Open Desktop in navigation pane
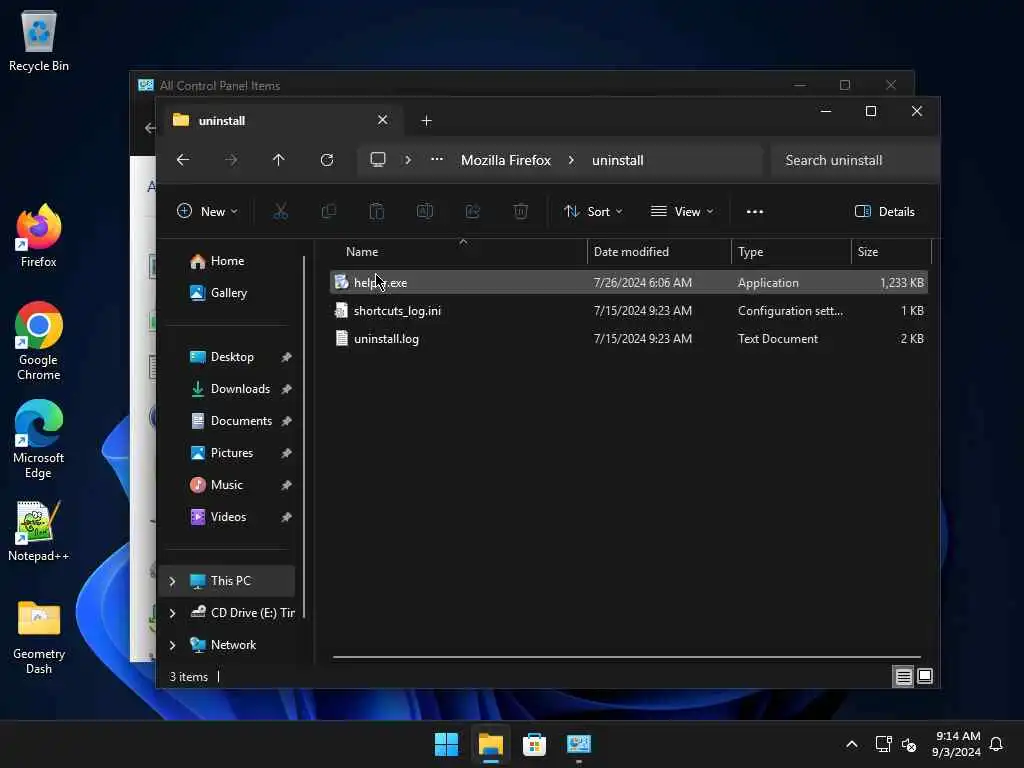Image resolution: width=1024 pixels, height=768 pixels. click(227, 357)
